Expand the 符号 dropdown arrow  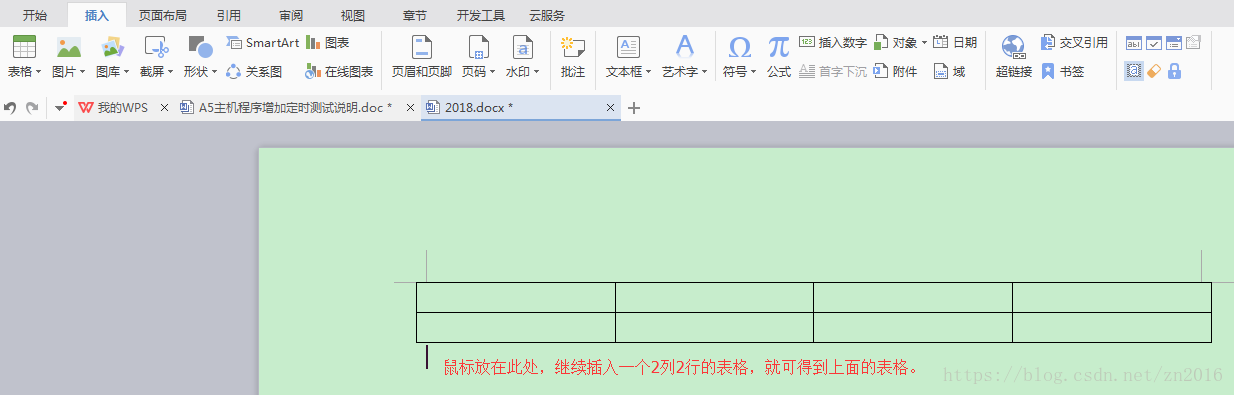[x=753, y=72]
